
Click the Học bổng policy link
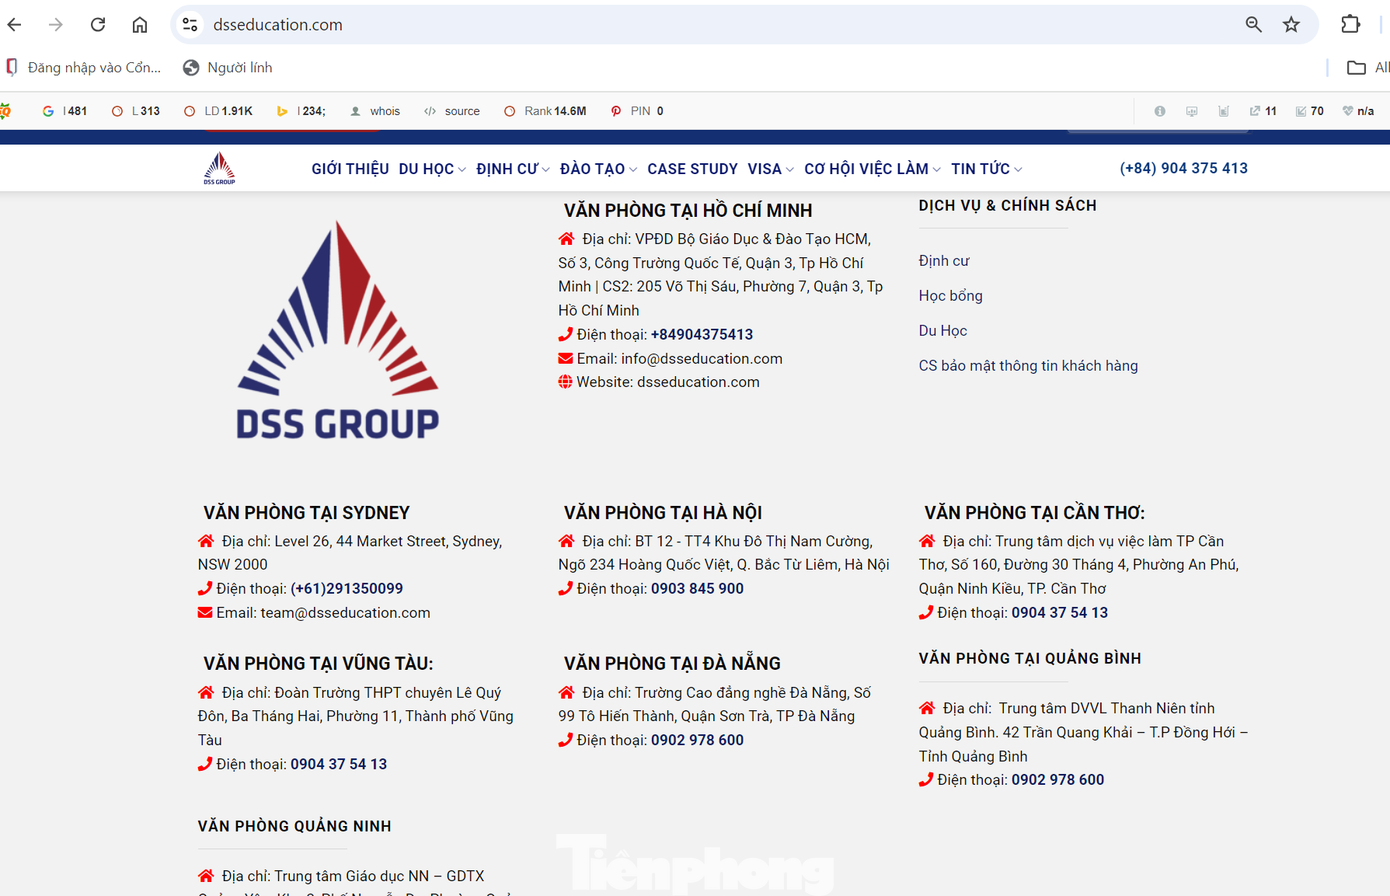tap(950, 296)
